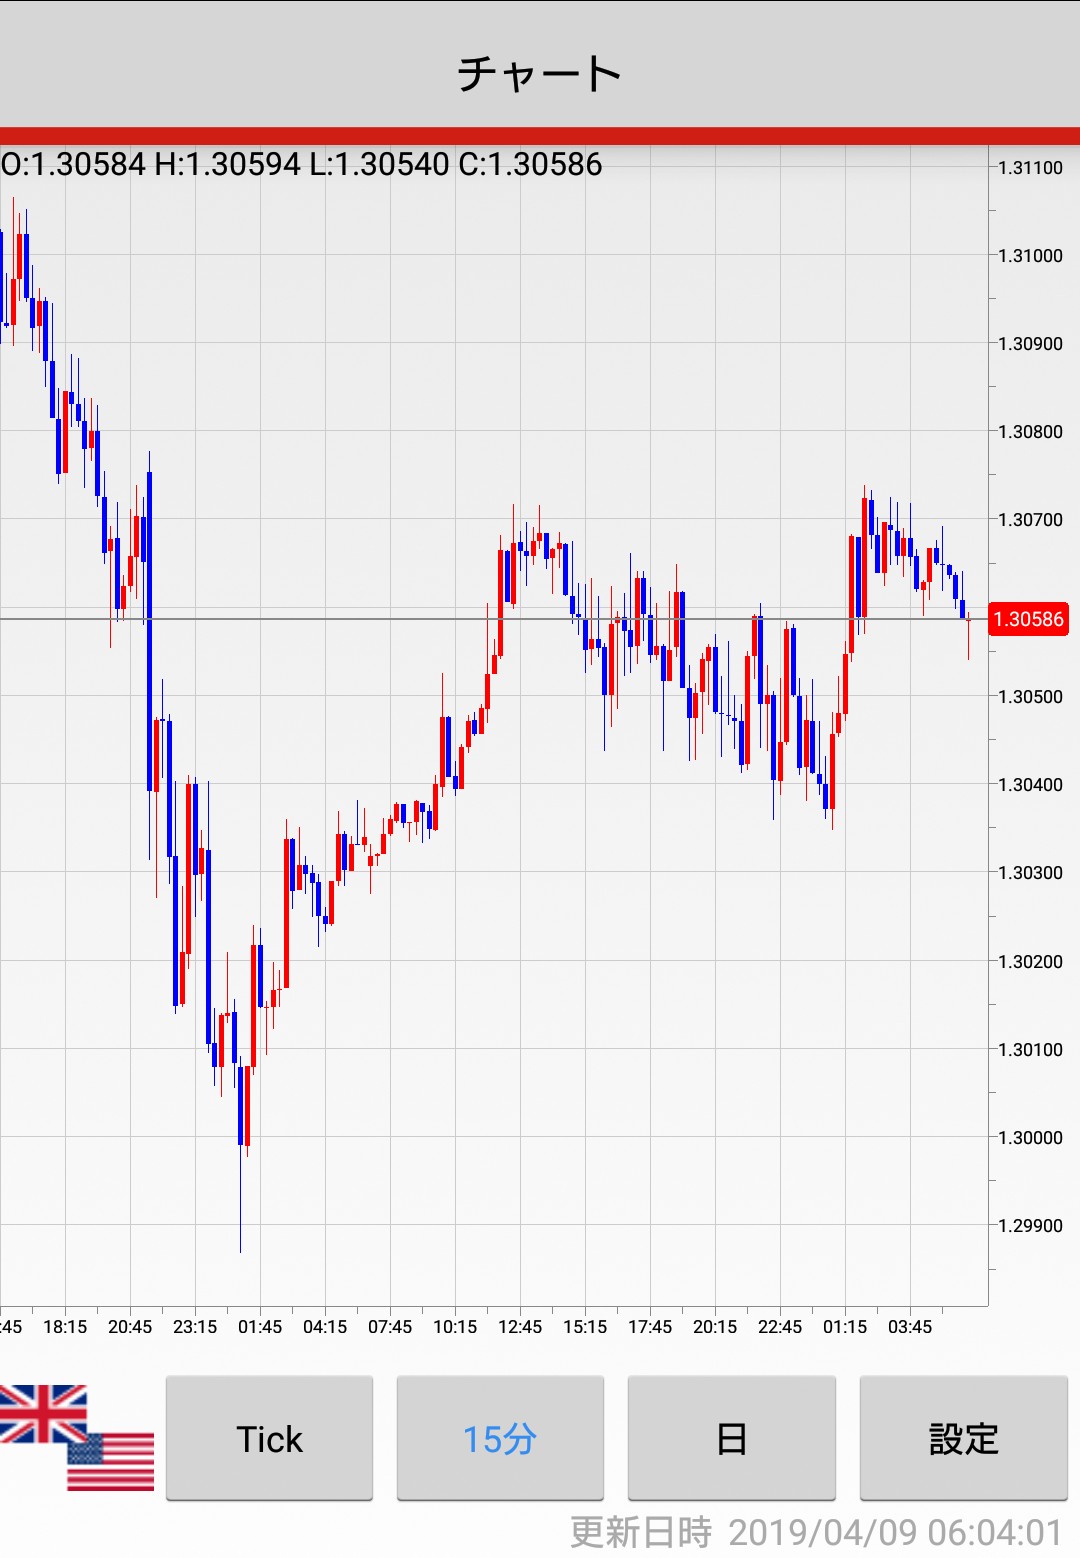1080x1558 pixels.
Task: Tap the 01:45 time axis label
Action: click(x=260, y=1327)
